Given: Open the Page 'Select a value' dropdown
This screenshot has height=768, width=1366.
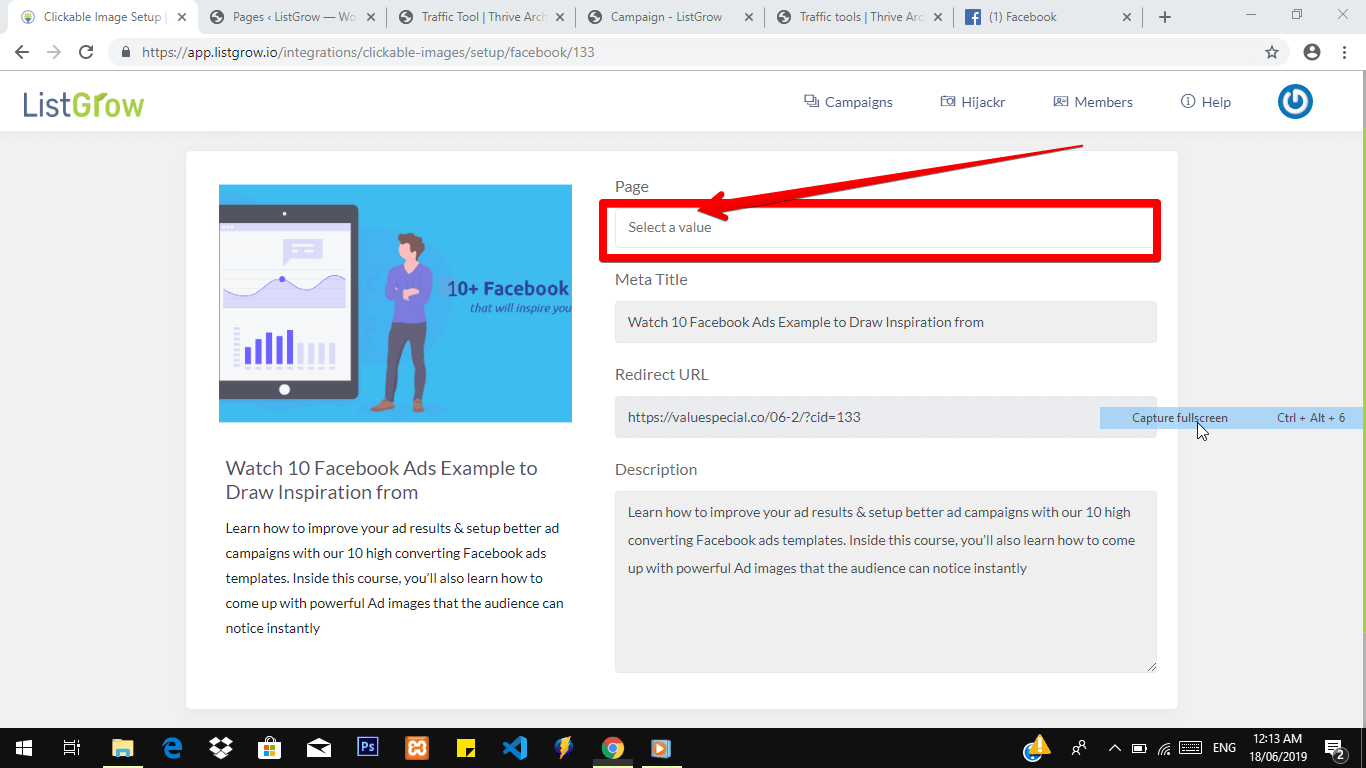Looking at the screenshot, I should point(885,227).
